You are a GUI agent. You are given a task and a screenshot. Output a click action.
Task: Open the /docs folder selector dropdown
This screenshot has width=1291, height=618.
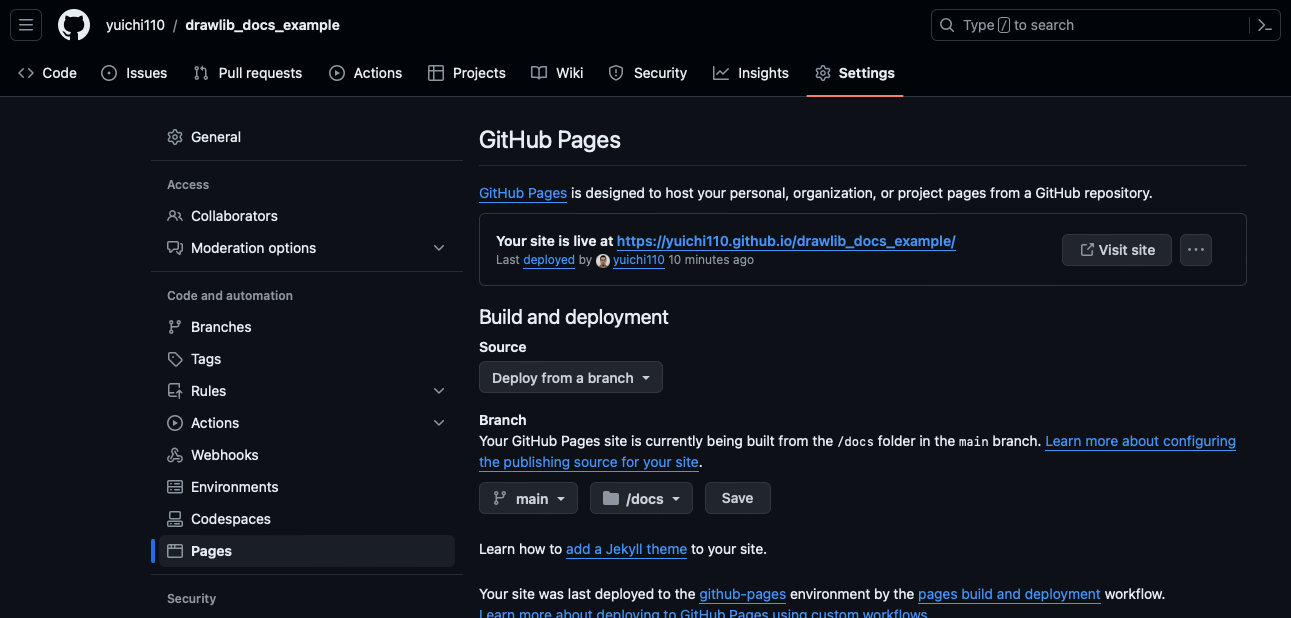point(641,498)
